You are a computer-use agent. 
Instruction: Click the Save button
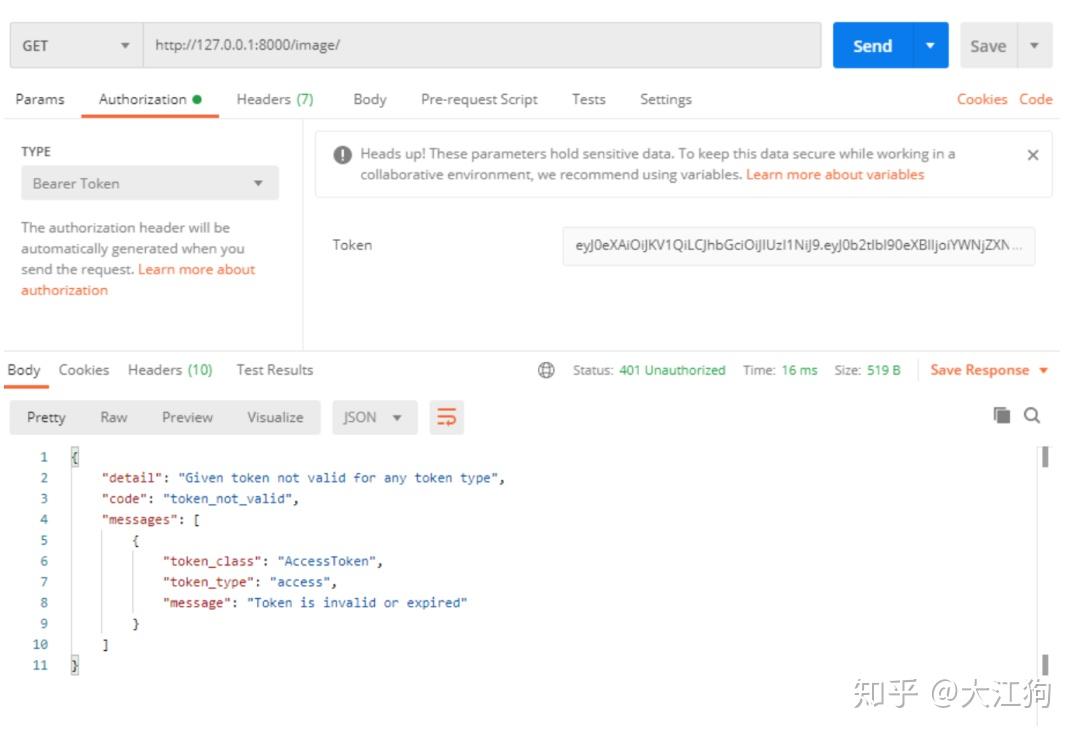coord(987,45)
